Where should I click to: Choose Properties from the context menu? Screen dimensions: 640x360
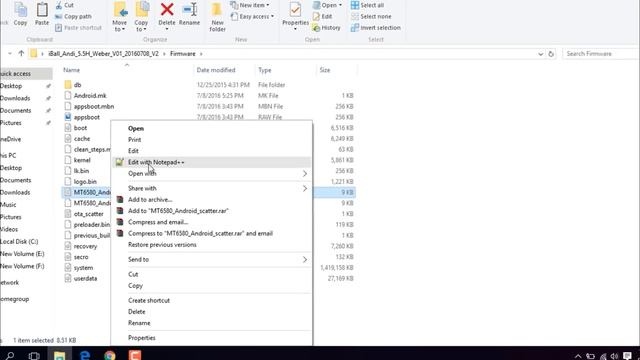(211, 338)
